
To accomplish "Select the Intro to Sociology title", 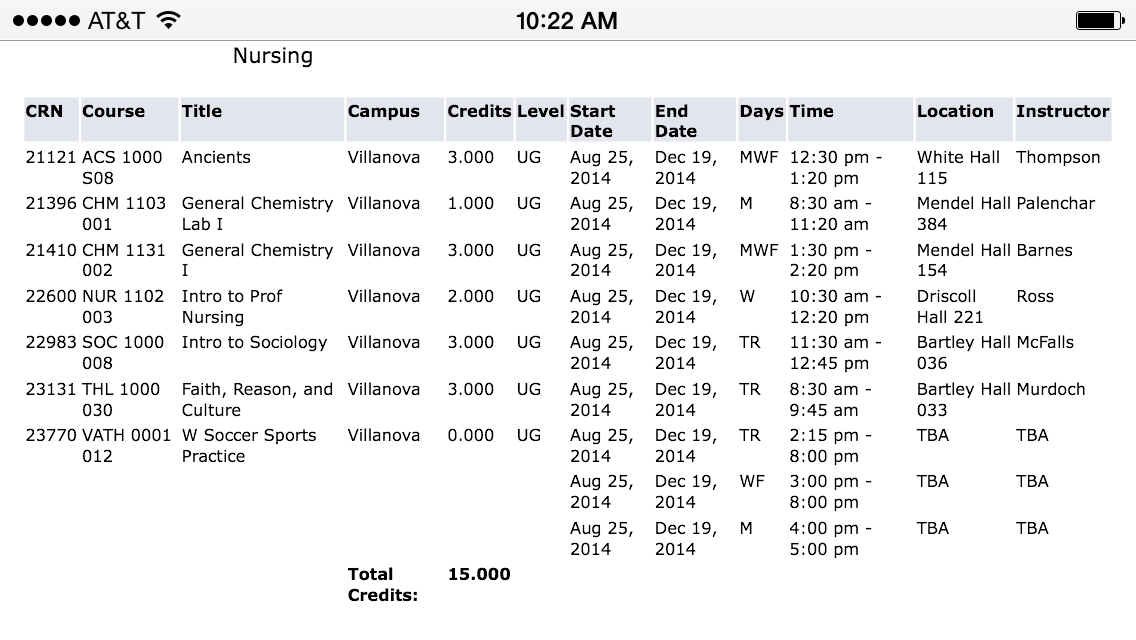I will [254, 342].
